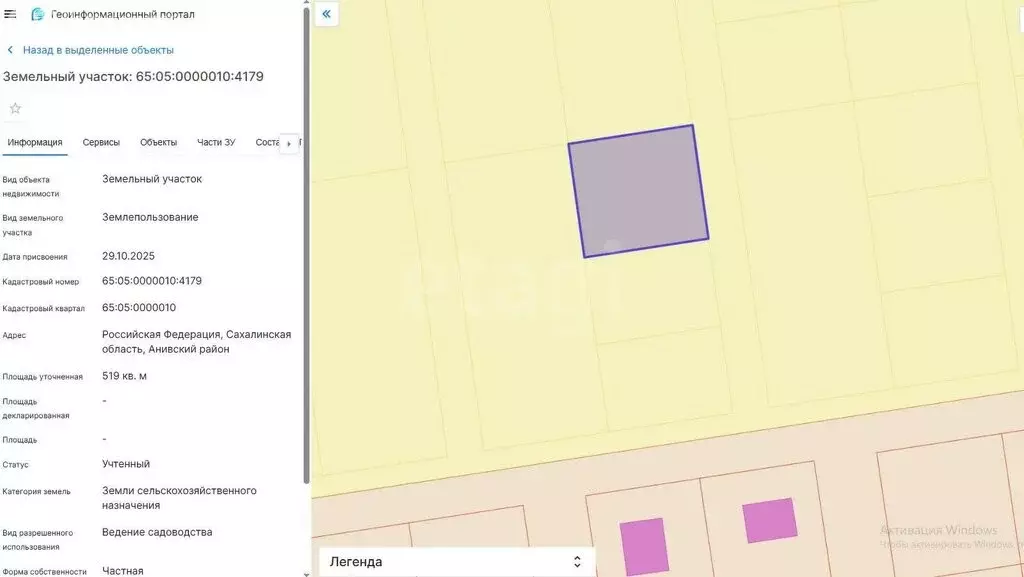Click the highlighted purple-outlined land parcel
This screenshot has width=1024, height=577.
point(638,191)
